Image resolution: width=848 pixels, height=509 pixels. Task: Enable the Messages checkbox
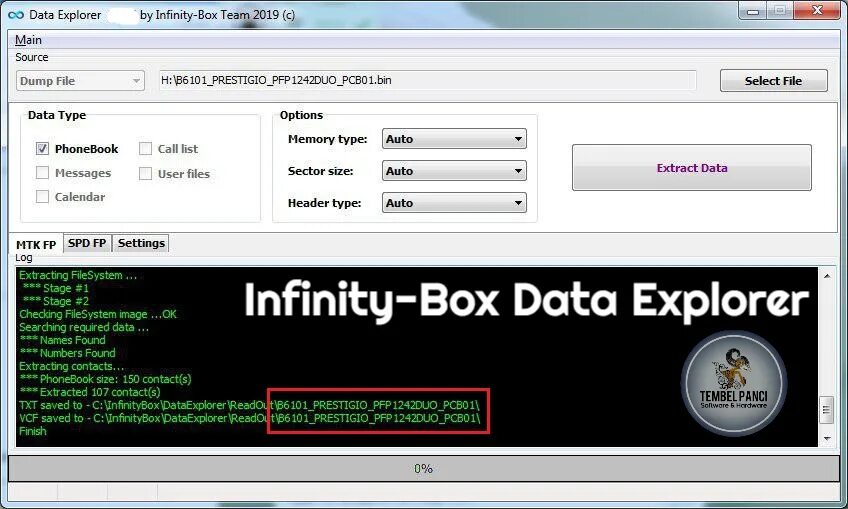pyautogui.click(x=42, y=173)
